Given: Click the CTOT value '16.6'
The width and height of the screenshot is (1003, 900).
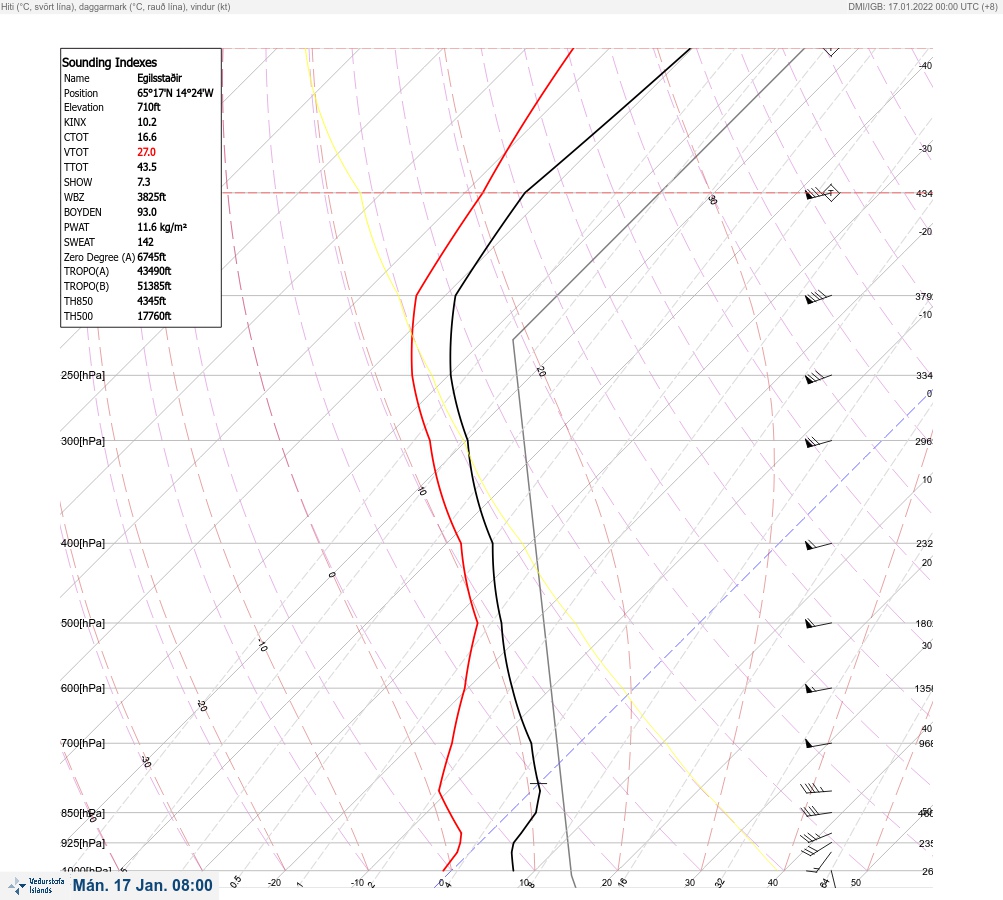Looking at the screenshot, I should [146, 137].
